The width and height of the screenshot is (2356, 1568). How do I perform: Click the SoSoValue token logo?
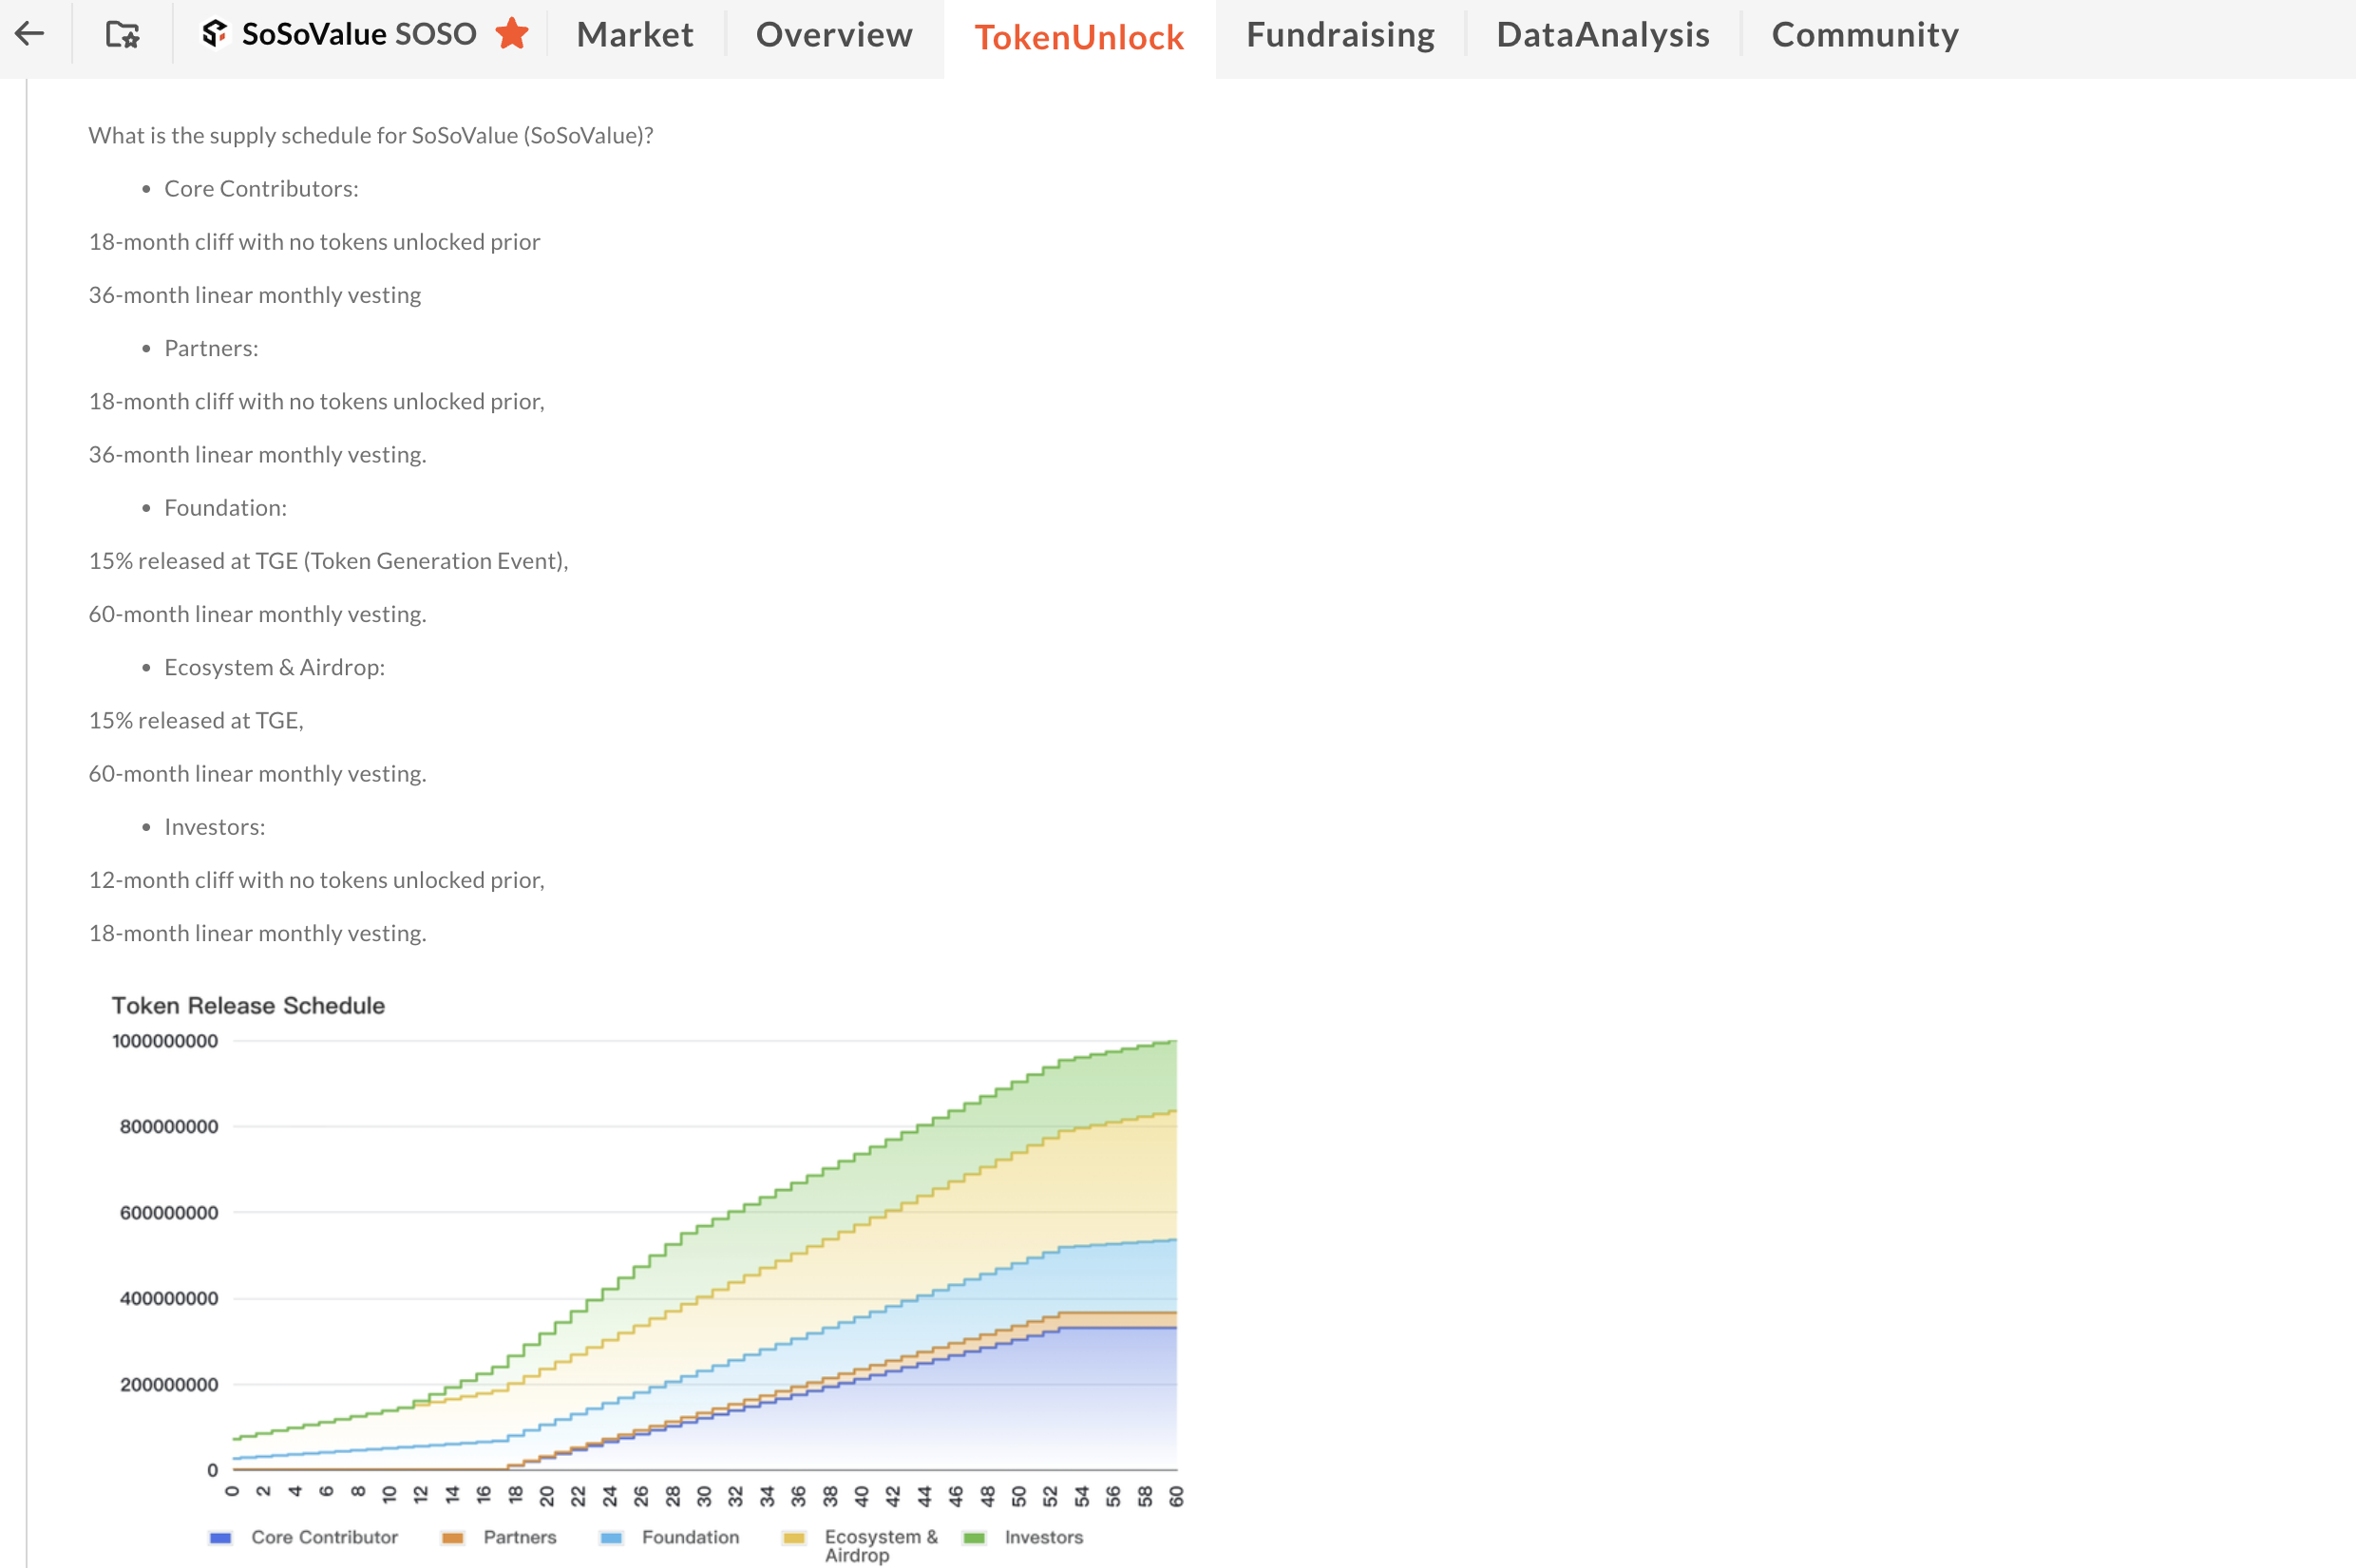click(x=214, y=33)
